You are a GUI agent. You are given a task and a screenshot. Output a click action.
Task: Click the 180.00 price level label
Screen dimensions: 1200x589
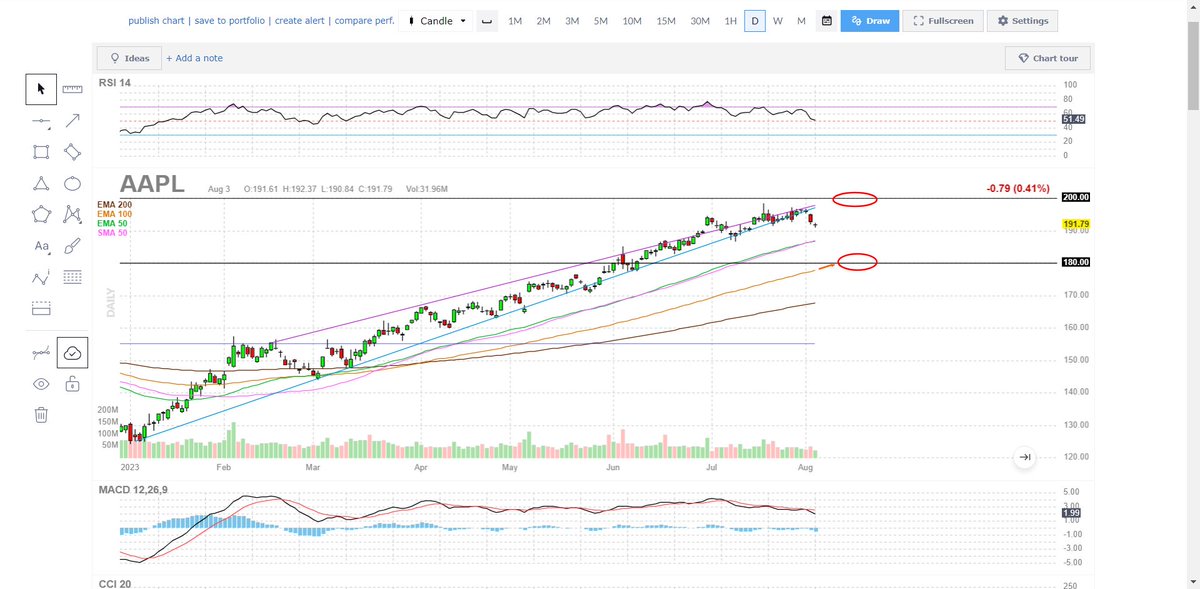click(x=1076, y=263)
